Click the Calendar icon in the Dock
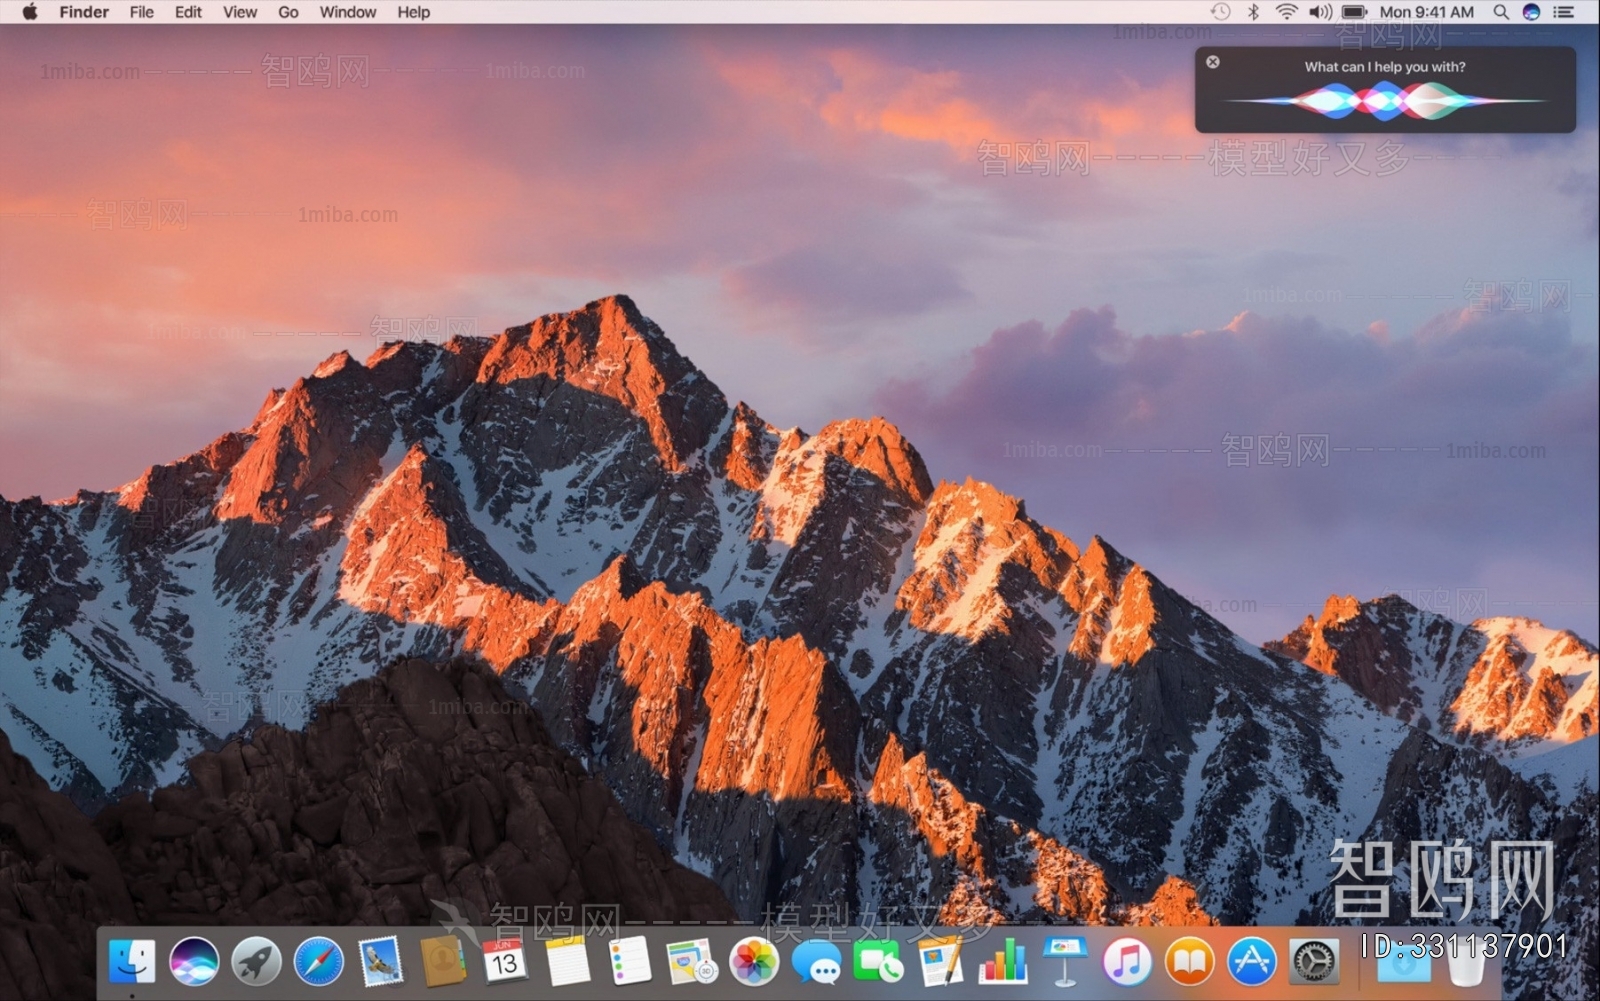 (504, 962)
